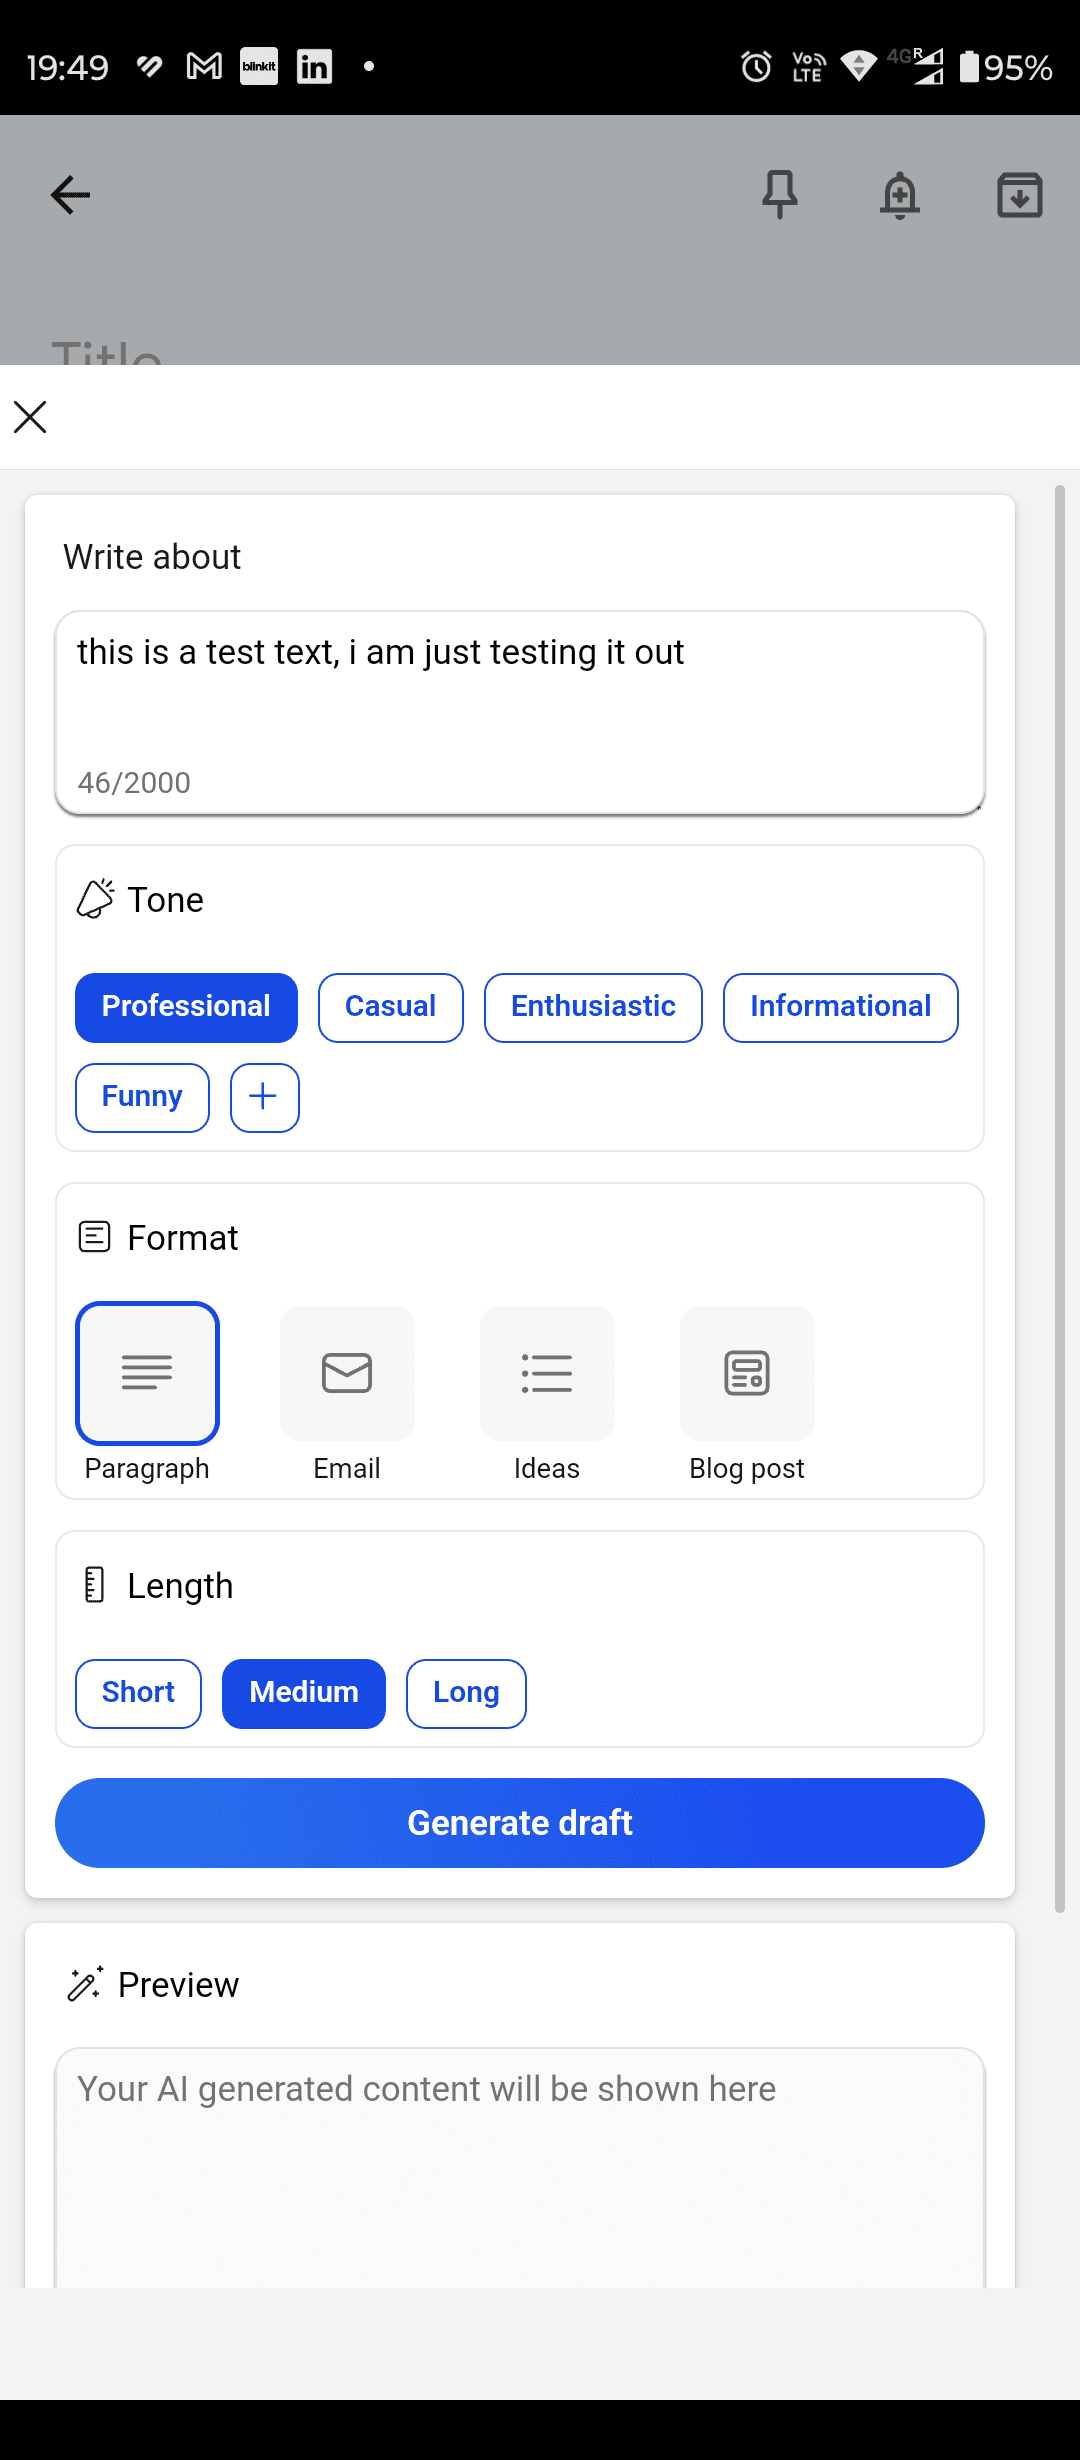Select the Paragraph format icon
The image size is (1080, 2460).
147,1373
